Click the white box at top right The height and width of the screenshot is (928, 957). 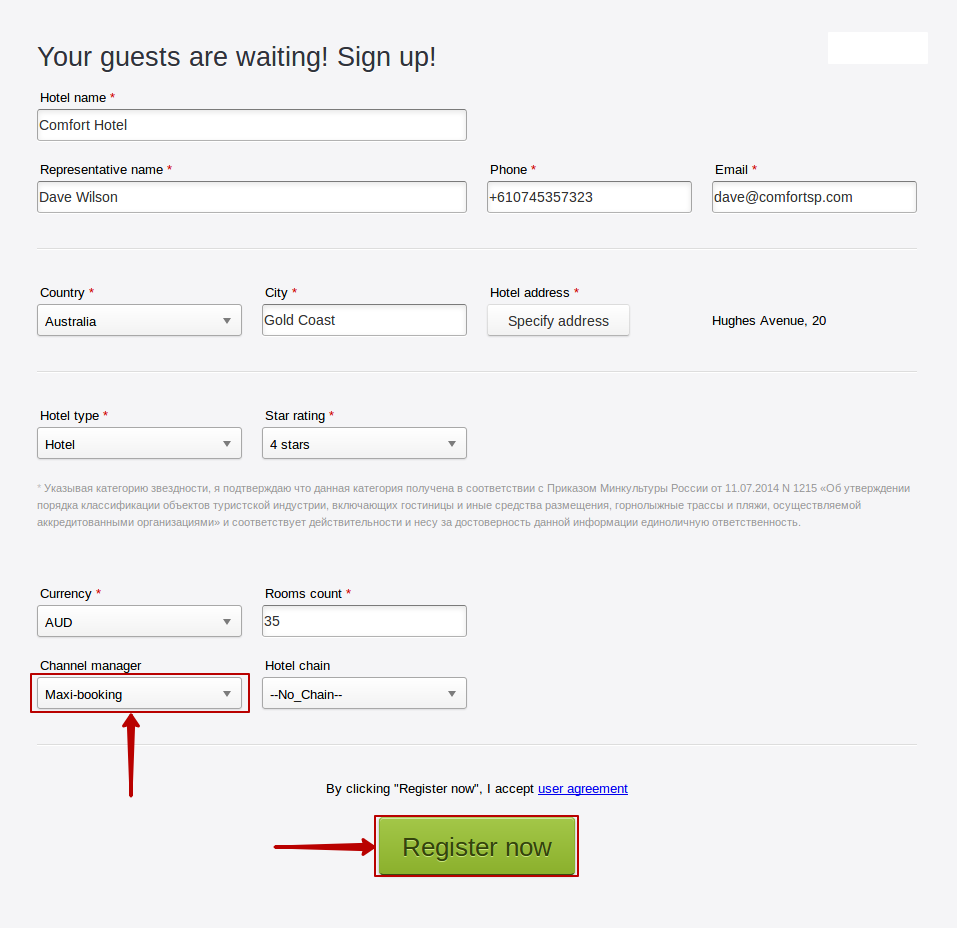click(878, 48)
